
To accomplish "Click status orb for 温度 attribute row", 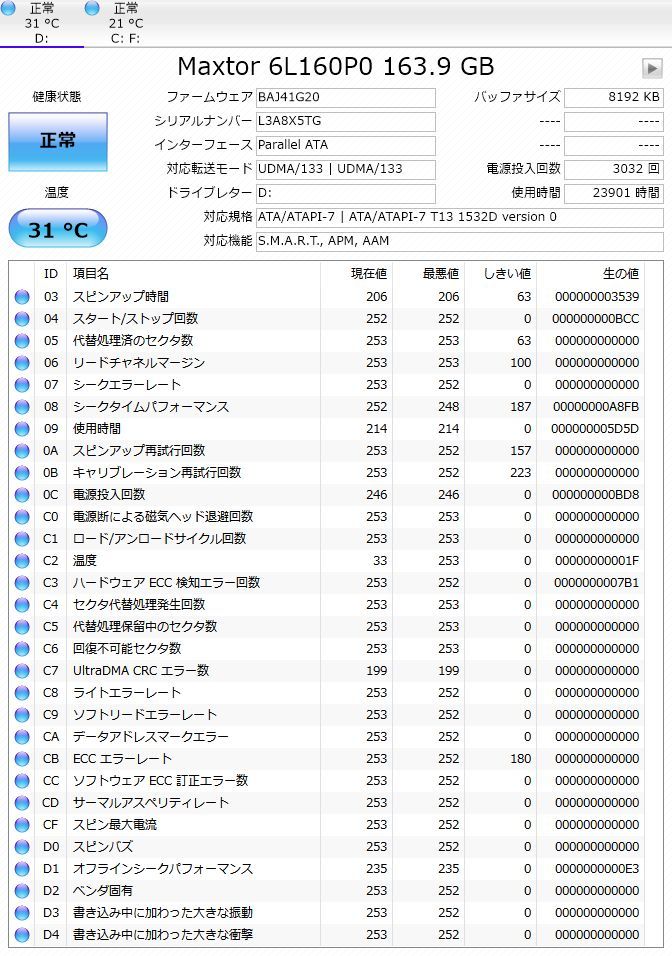I will [22, 561].
